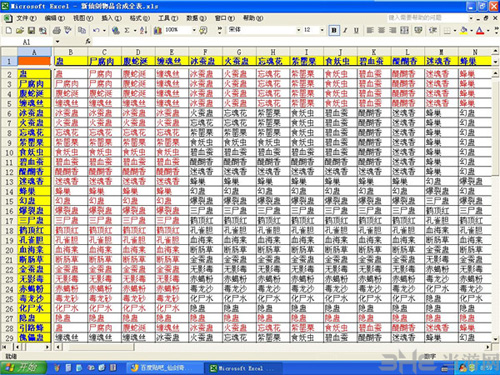Toggle Underline formatting button
The height and width of the screenshot is (375, 500).
pos(356,30)
